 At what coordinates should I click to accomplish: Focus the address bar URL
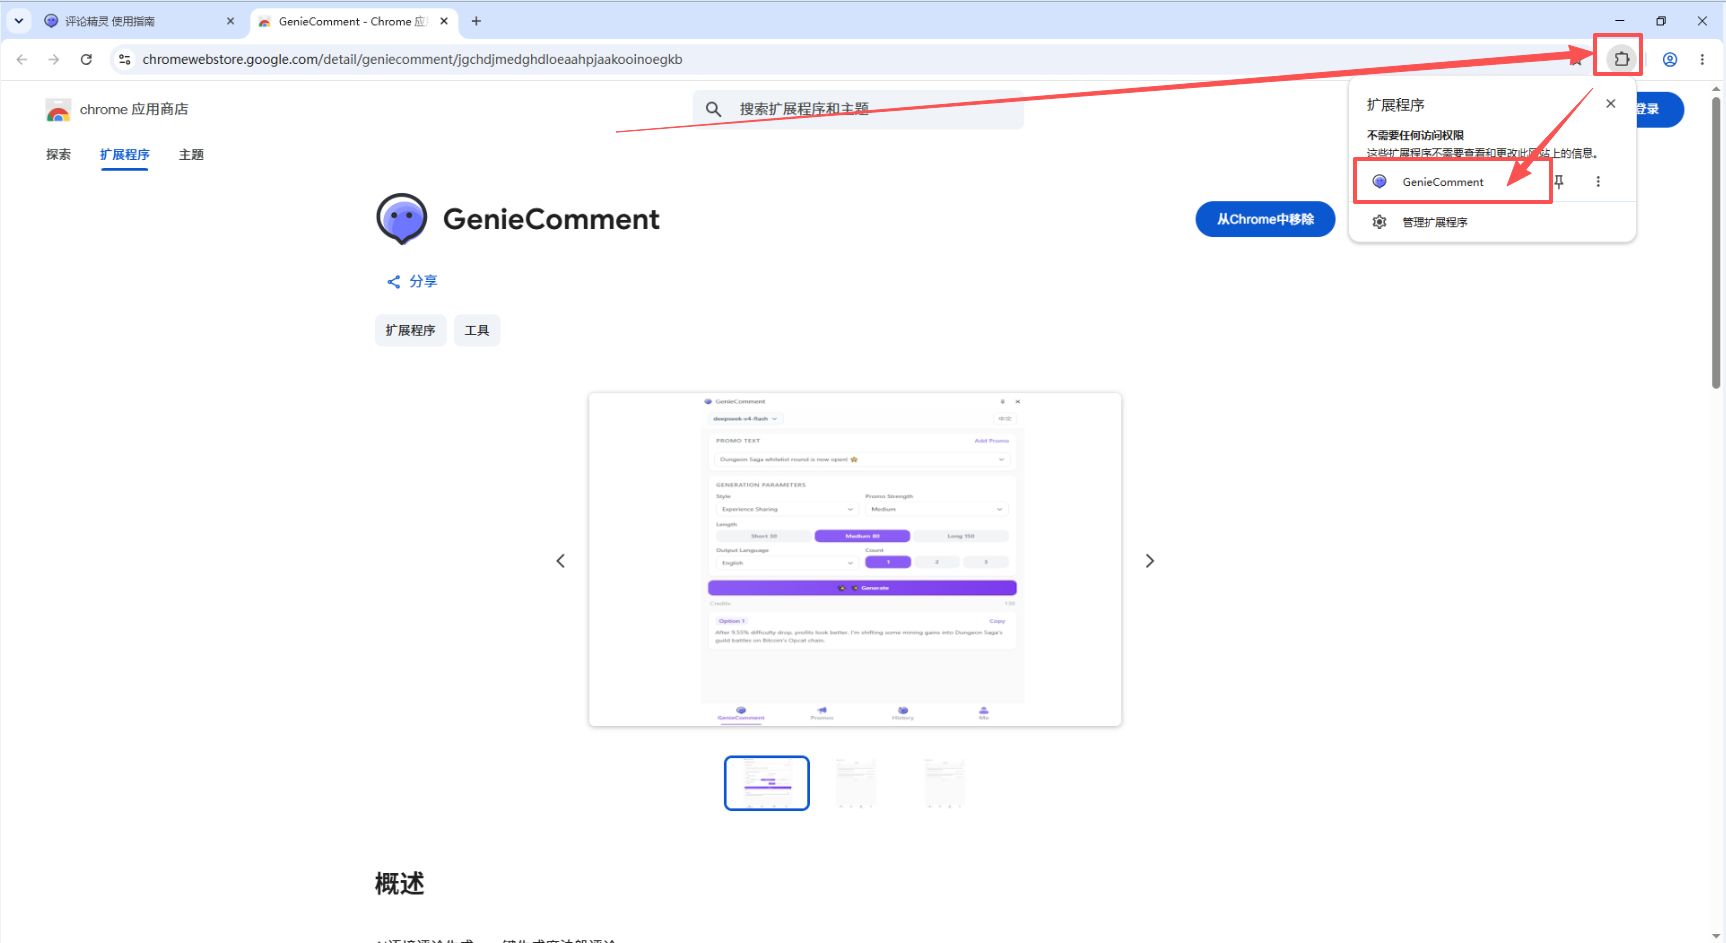pyautogui.click(x=412, y=60)
